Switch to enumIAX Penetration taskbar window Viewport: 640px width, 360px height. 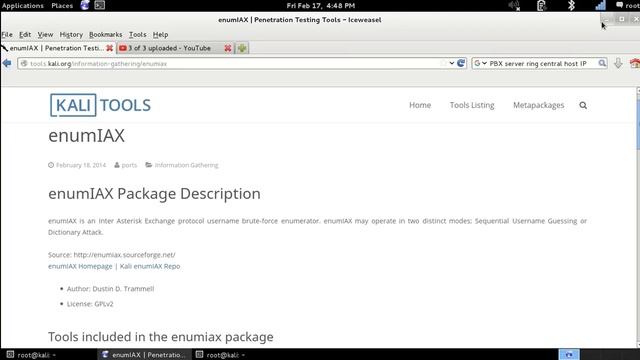pos(144,355)
